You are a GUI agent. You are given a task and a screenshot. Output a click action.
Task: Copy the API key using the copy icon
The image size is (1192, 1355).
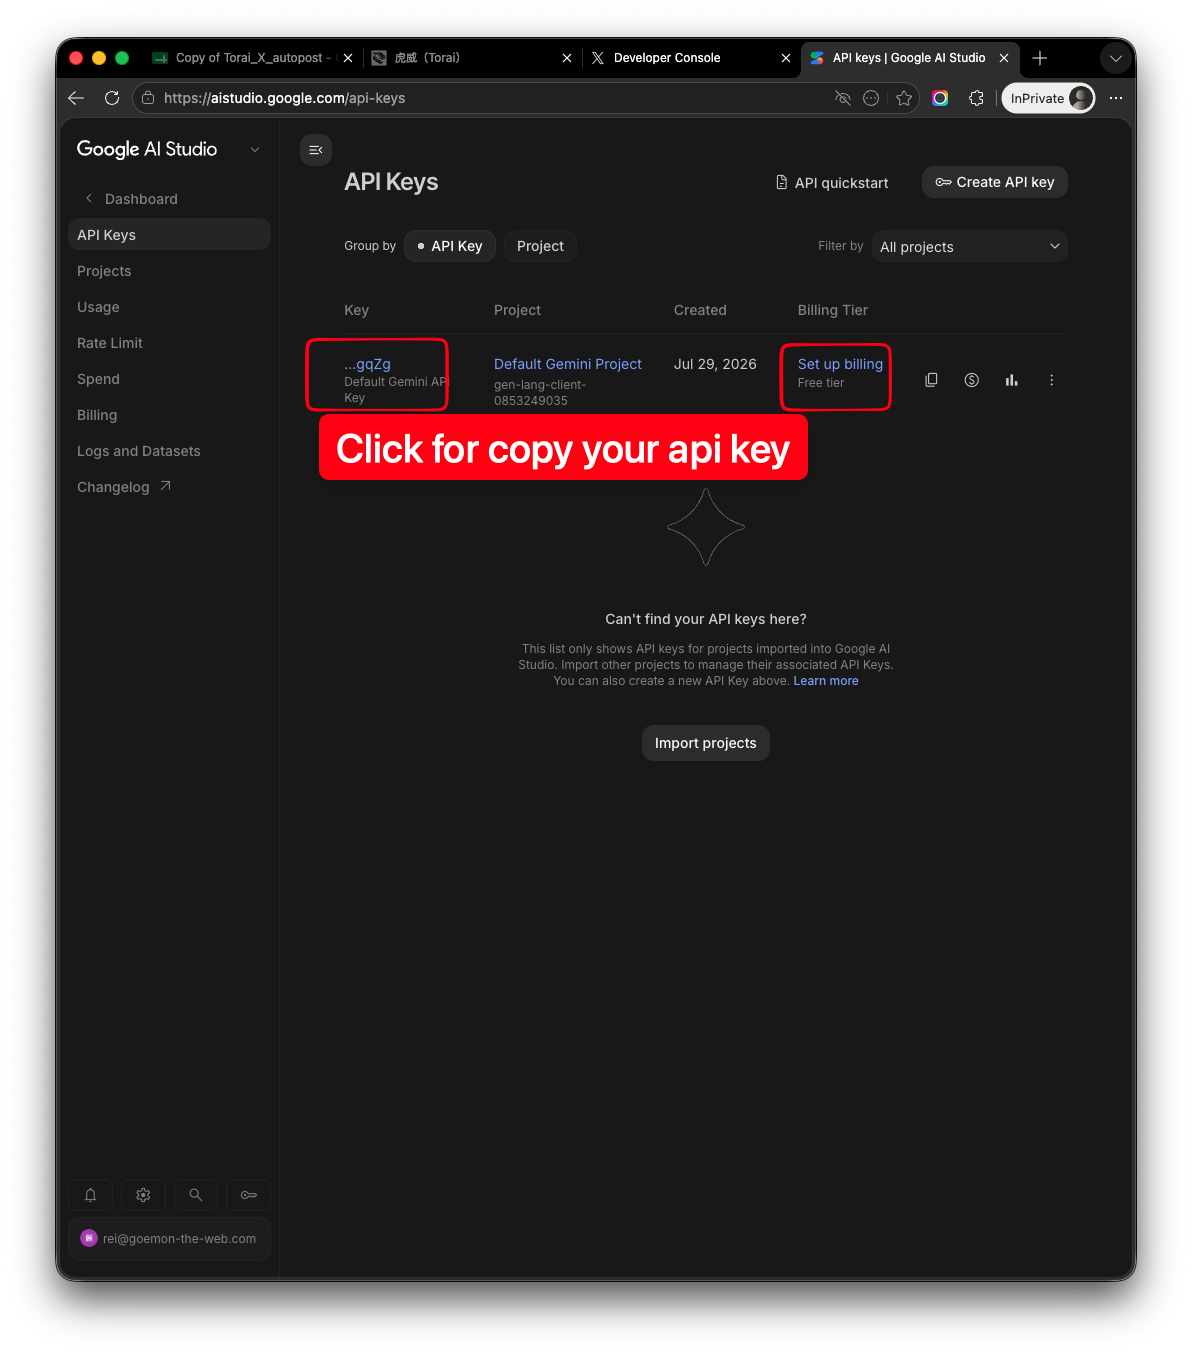pos(931,380)
